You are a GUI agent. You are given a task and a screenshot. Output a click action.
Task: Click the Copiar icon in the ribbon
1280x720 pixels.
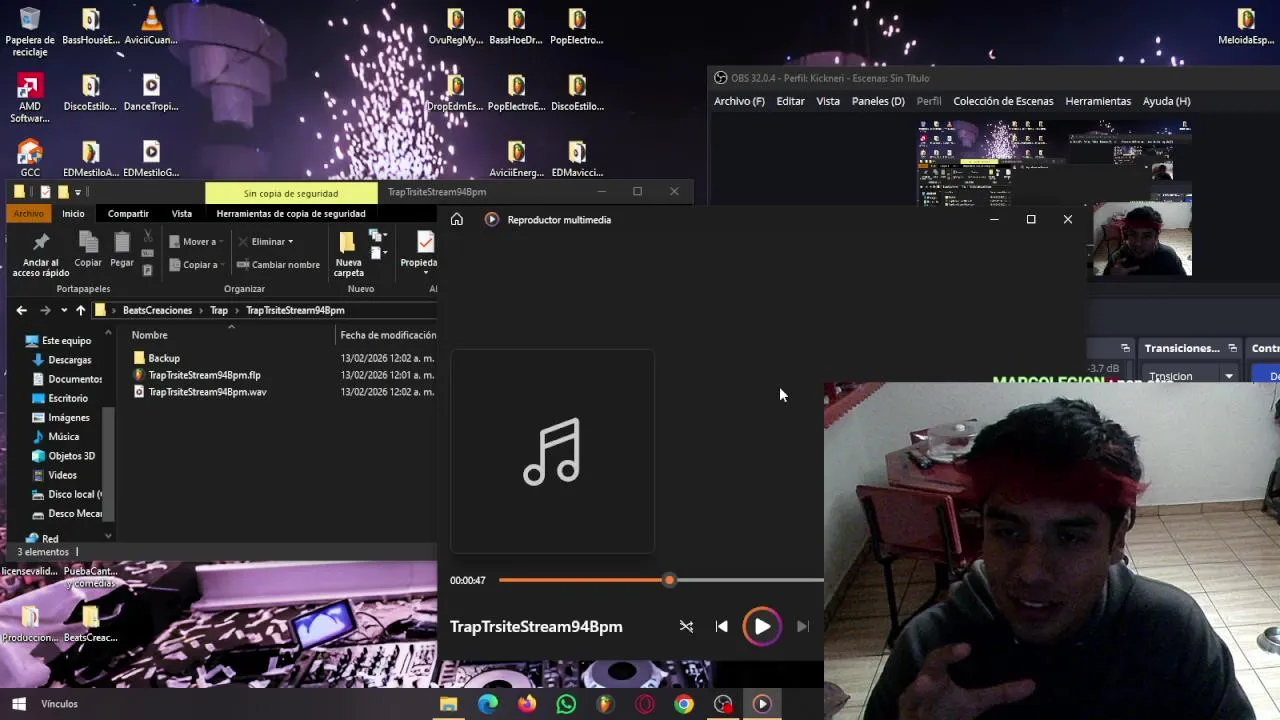[x=88, y=243]
